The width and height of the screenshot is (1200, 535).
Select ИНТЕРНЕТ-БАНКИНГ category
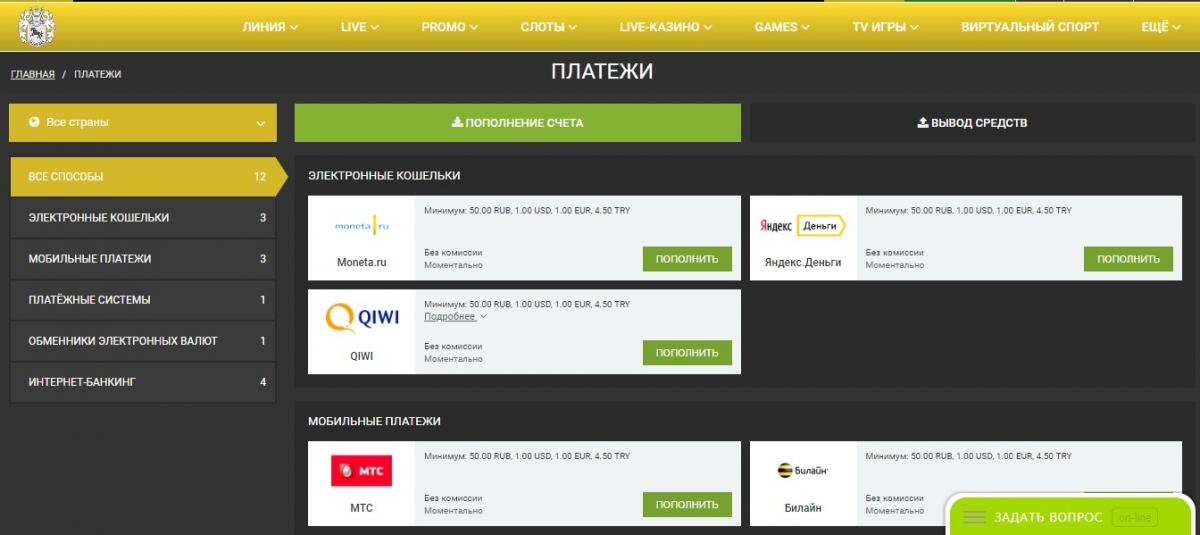point(143,382)
